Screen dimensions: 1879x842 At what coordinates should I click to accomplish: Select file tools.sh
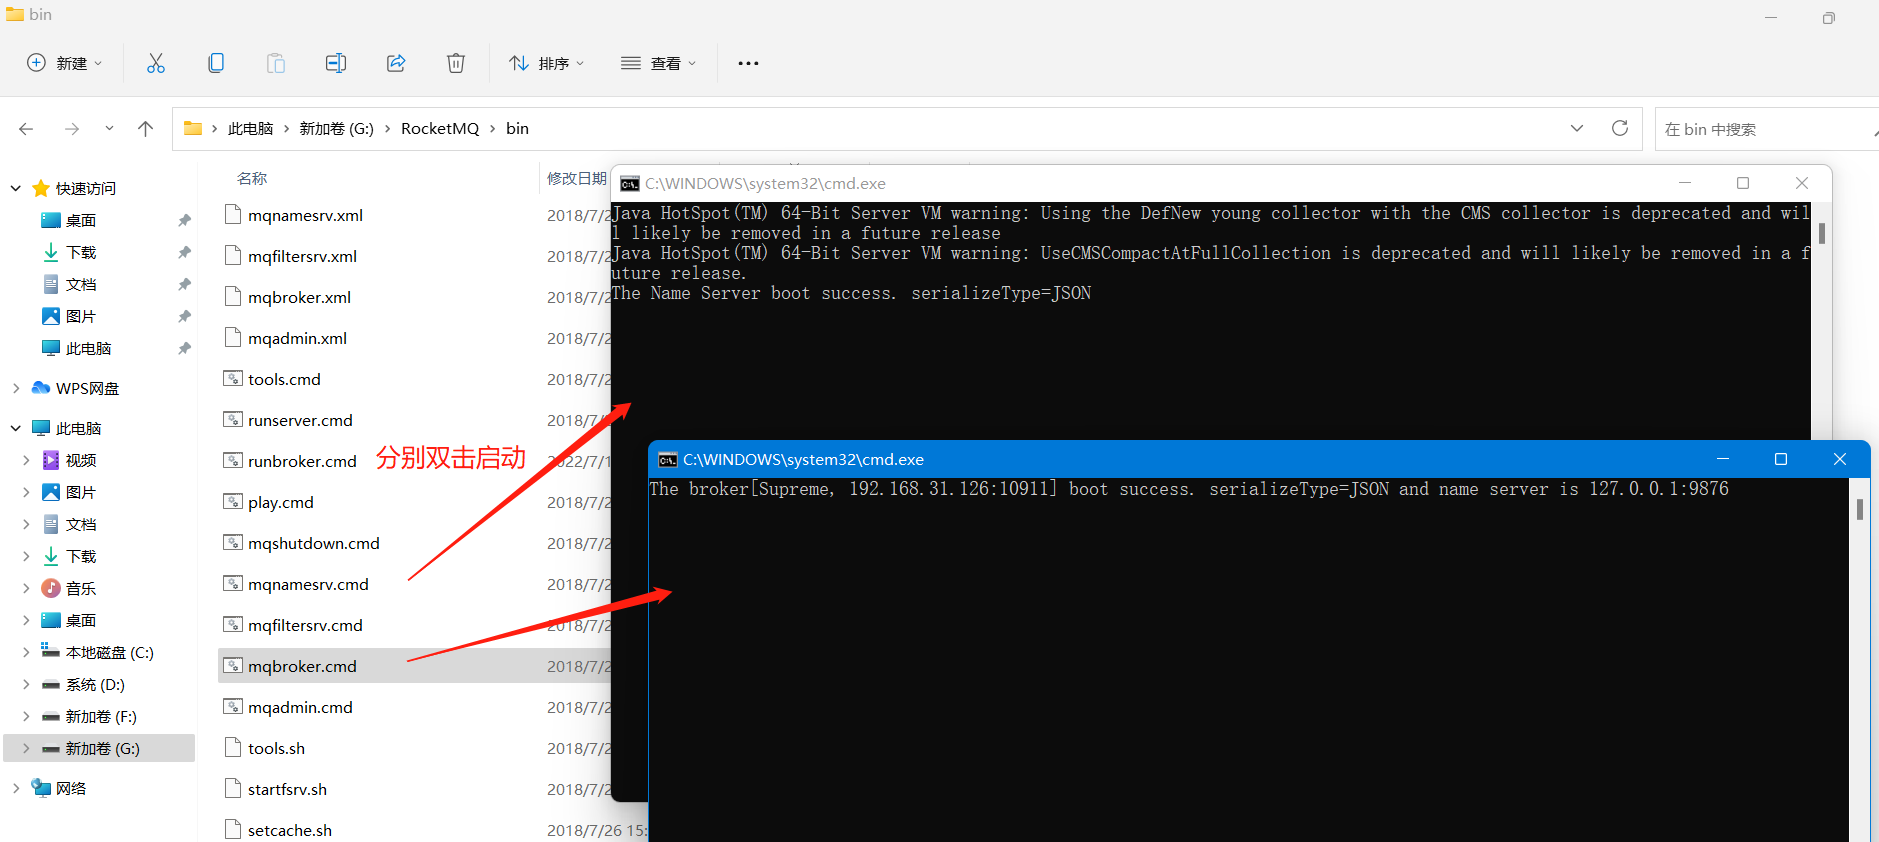[x=276, y=748]
